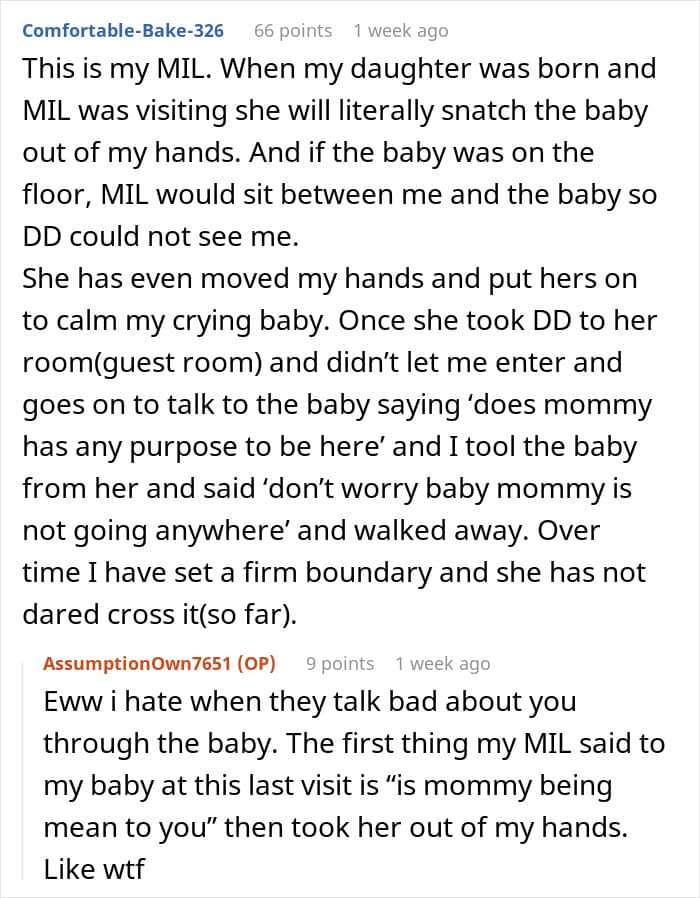The width and height of the screenshot is (700, 898).
Task: Open the reply's '1 week ago' timestamp
Action: [443, 663]
